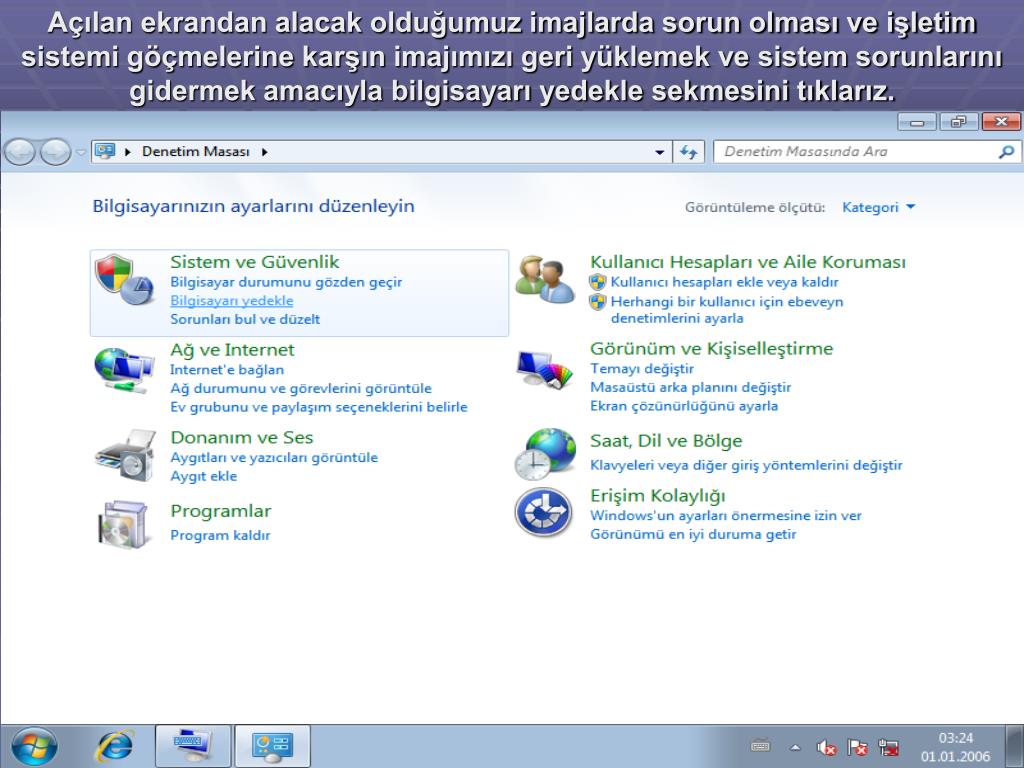Click Temayı değiştir link
The image size is (1024, 768).
(x=641, y=369)
